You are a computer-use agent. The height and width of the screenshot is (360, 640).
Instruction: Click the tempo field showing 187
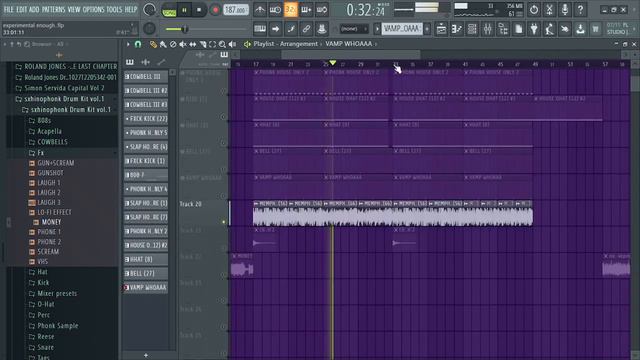point(236,10)
